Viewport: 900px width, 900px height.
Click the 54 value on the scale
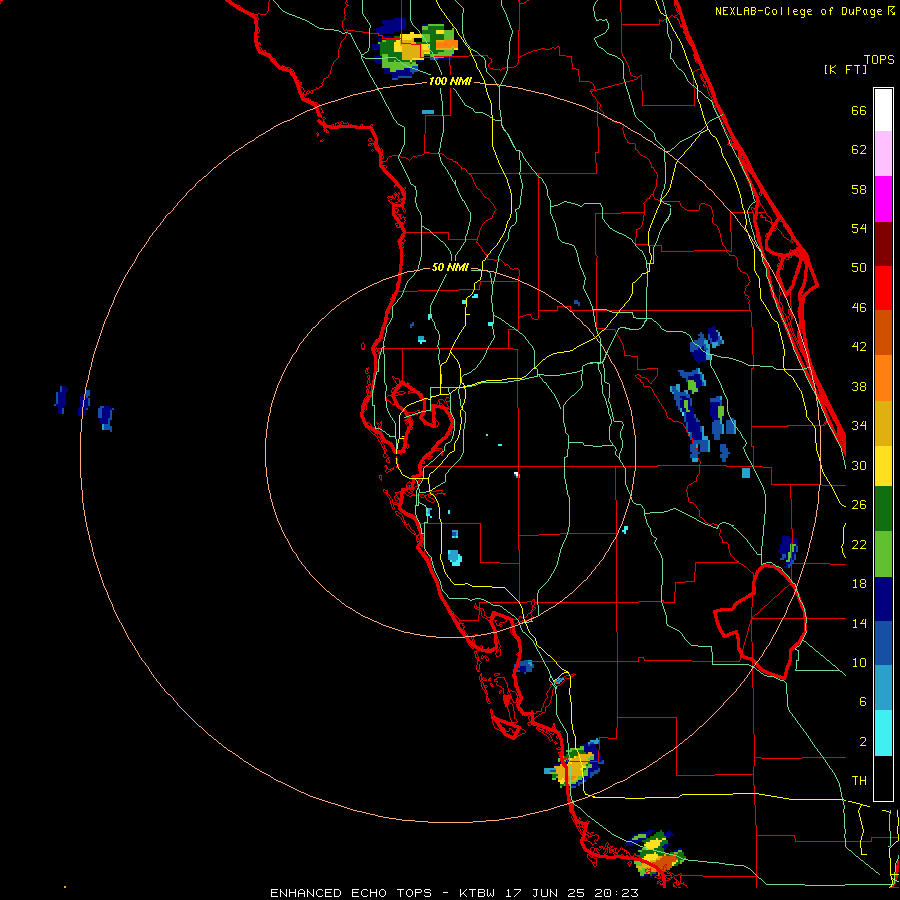click(x=859, y=228)
